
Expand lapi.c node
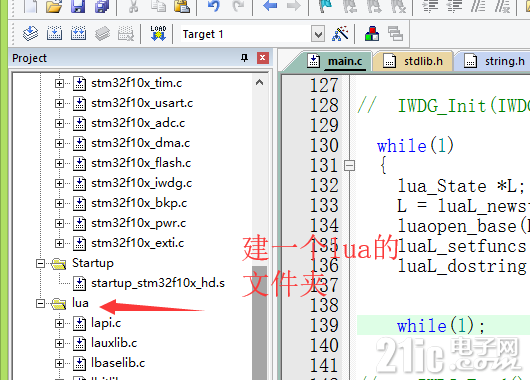59,324
